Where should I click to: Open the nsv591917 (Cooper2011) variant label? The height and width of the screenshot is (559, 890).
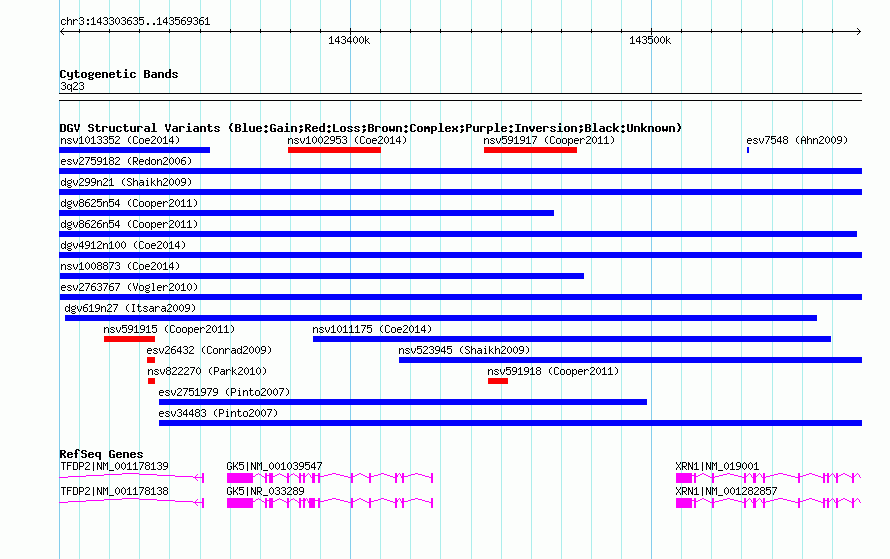(549, 140)
